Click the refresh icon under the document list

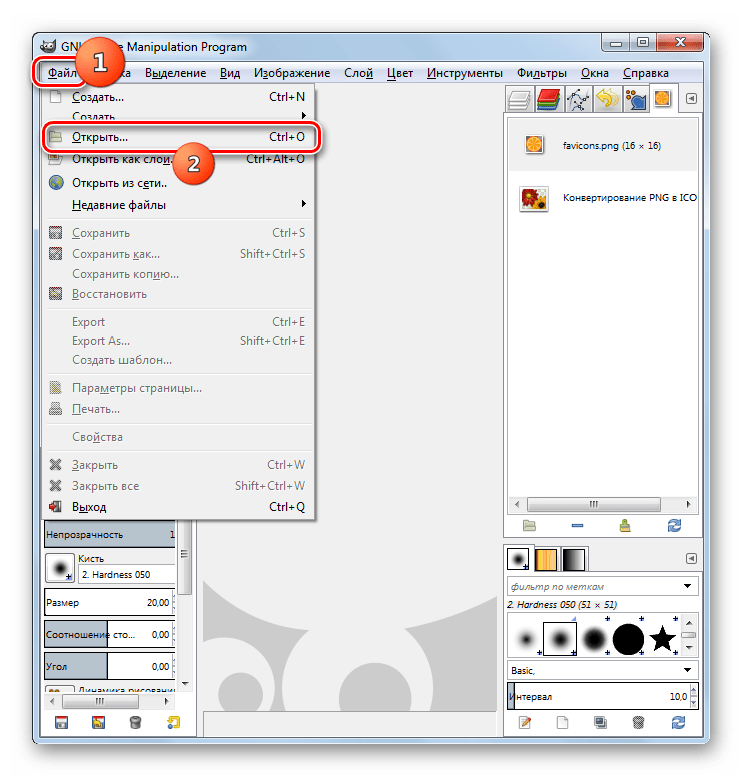click(674, 525)
